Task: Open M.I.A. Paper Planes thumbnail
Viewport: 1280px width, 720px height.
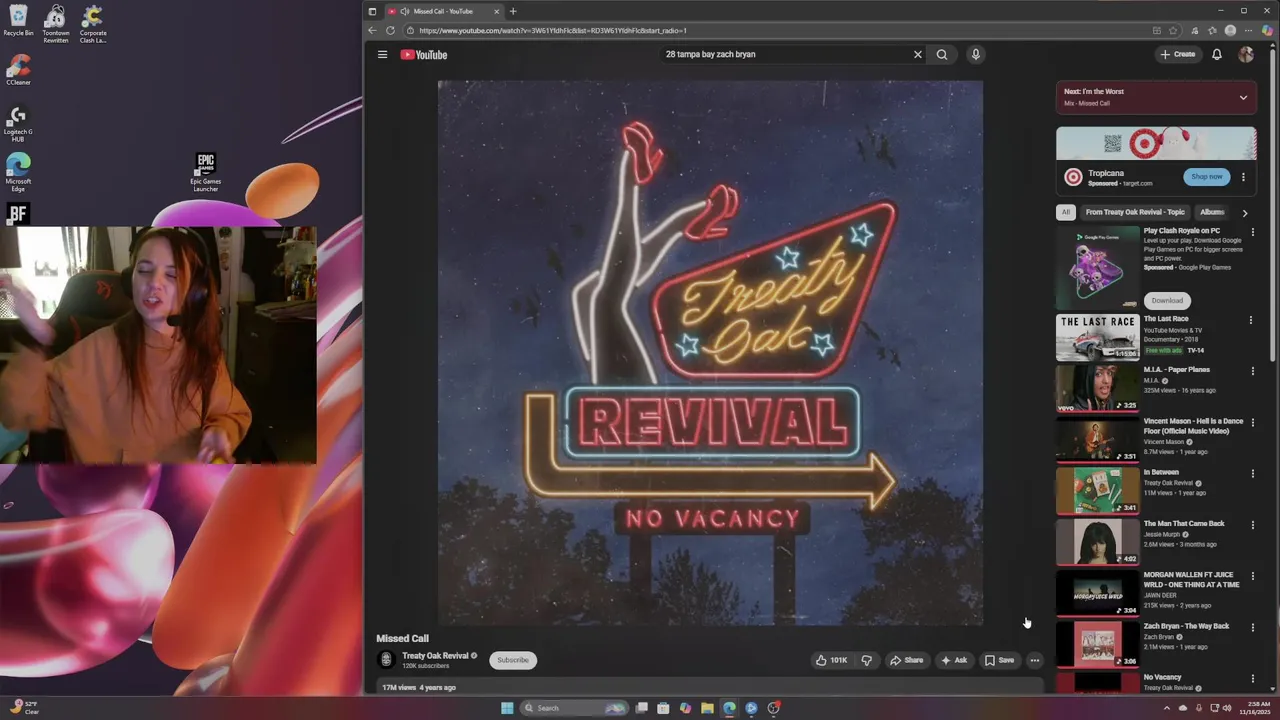Action: (1098, 388)
